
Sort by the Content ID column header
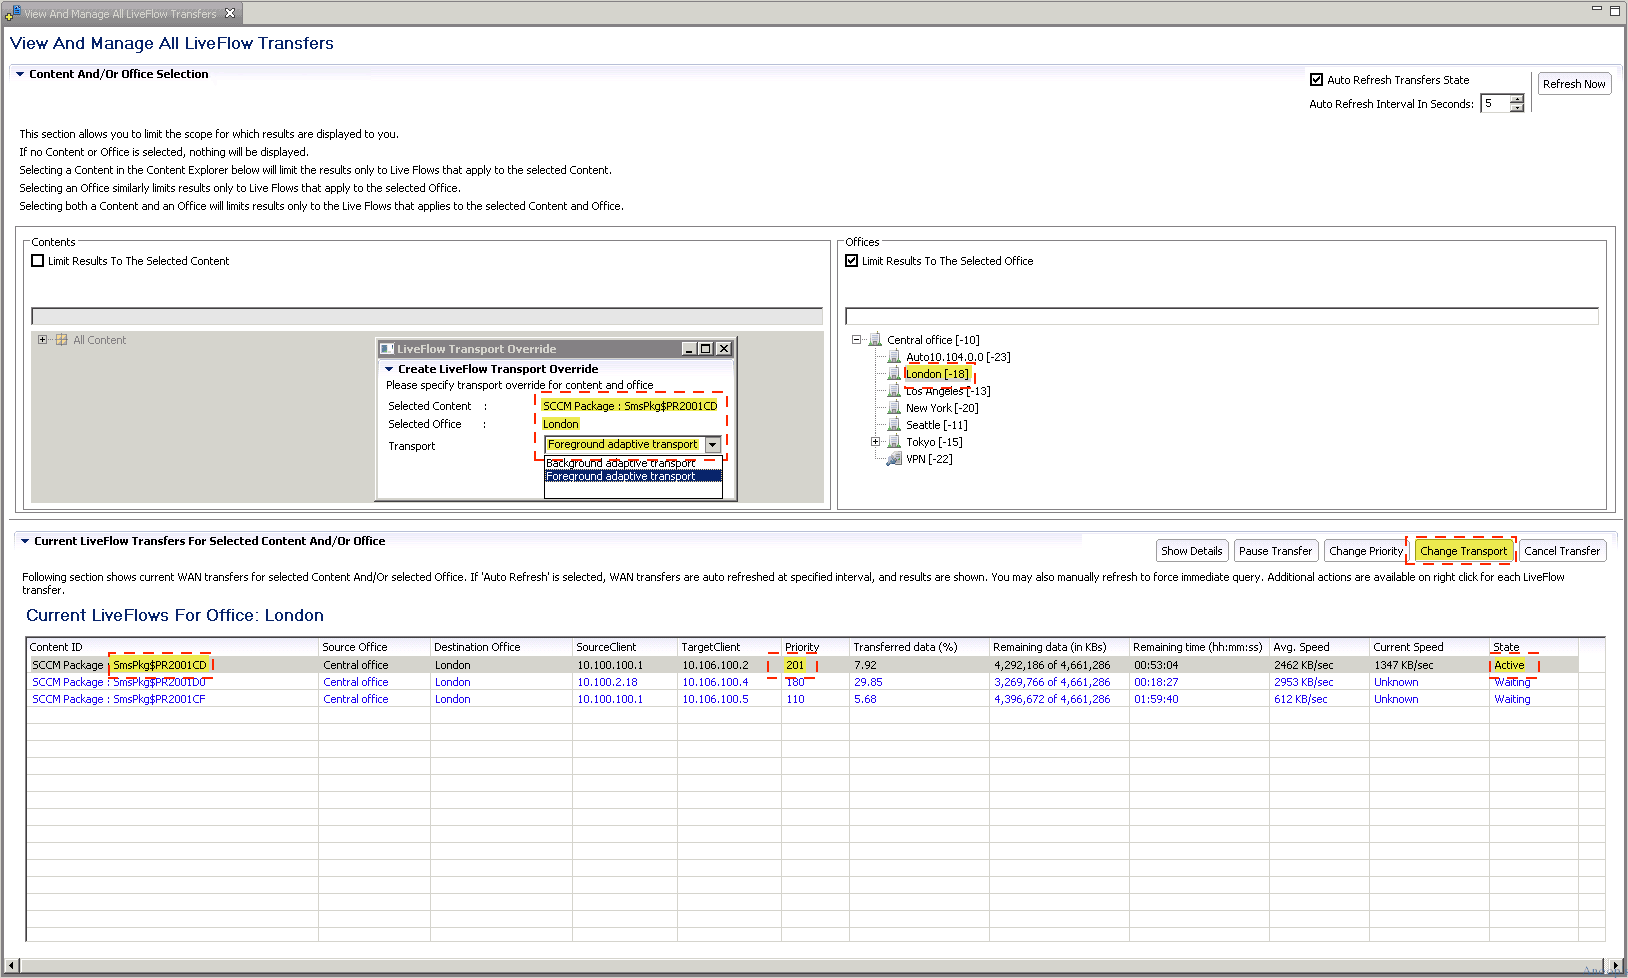pyautogui.click(x=172, y=647)
